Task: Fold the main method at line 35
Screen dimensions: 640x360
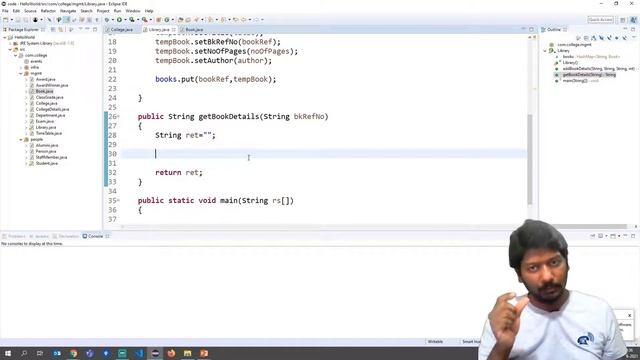Action: pos(119,200)
